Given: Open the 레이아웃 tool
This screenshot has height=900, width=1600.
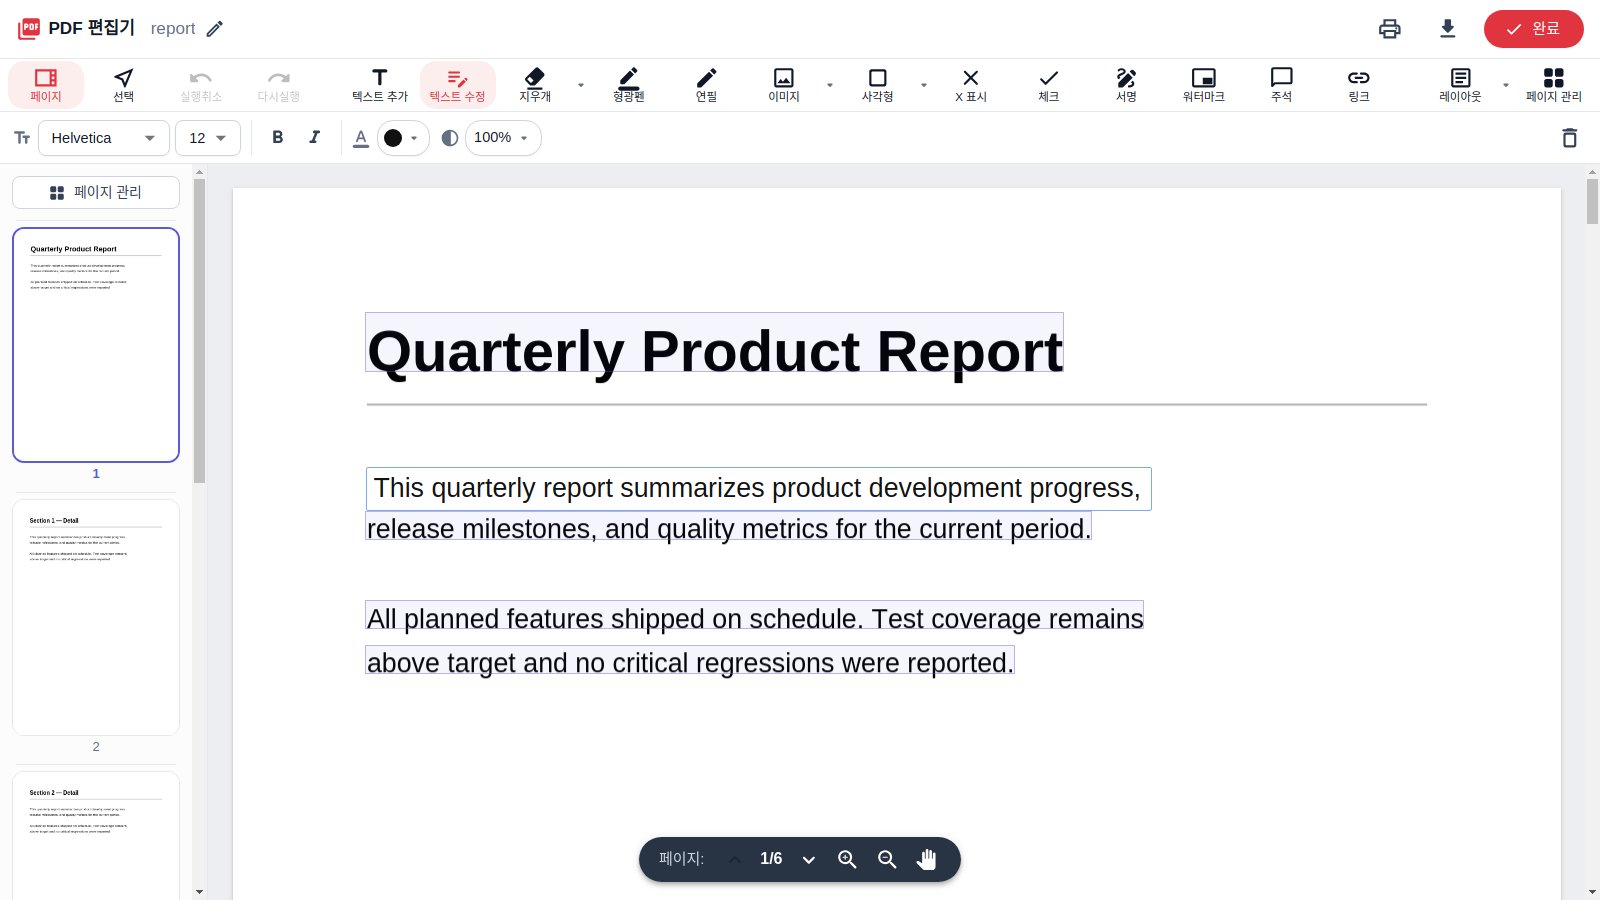Looking at the screenshot, I should click(x=1461, y=84).
